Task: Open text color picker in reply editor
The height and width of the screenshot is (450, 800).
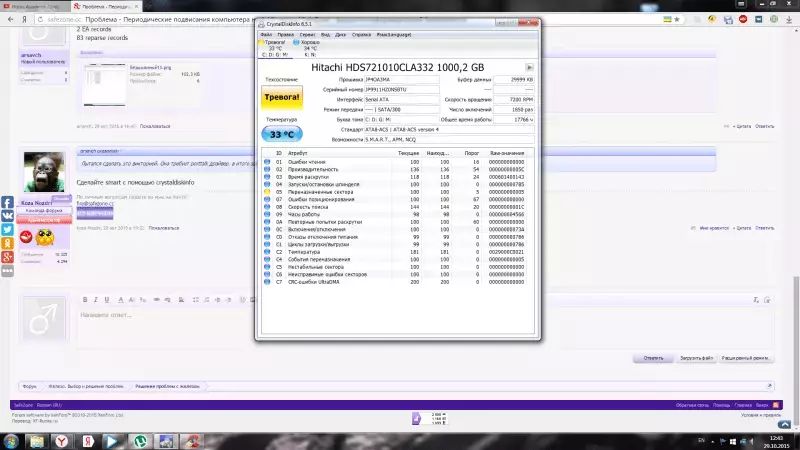Action: (x=121, y=299)
